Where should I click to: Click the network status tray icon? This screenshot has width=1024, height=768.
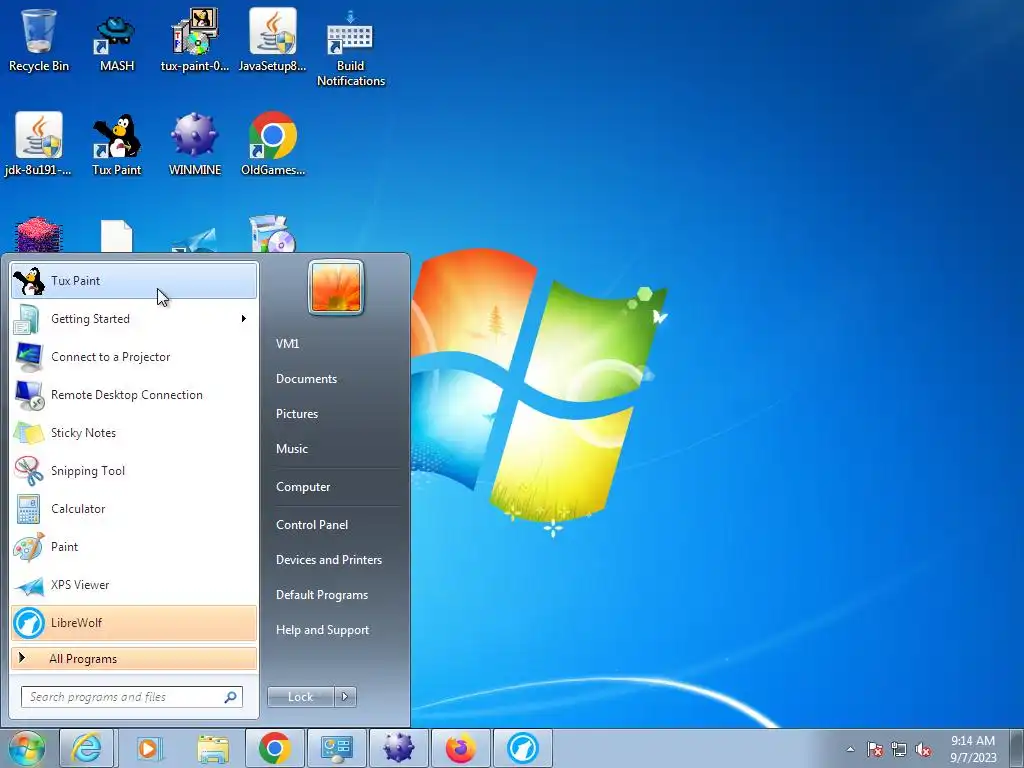pyautogui.click(x=899, y=749)
